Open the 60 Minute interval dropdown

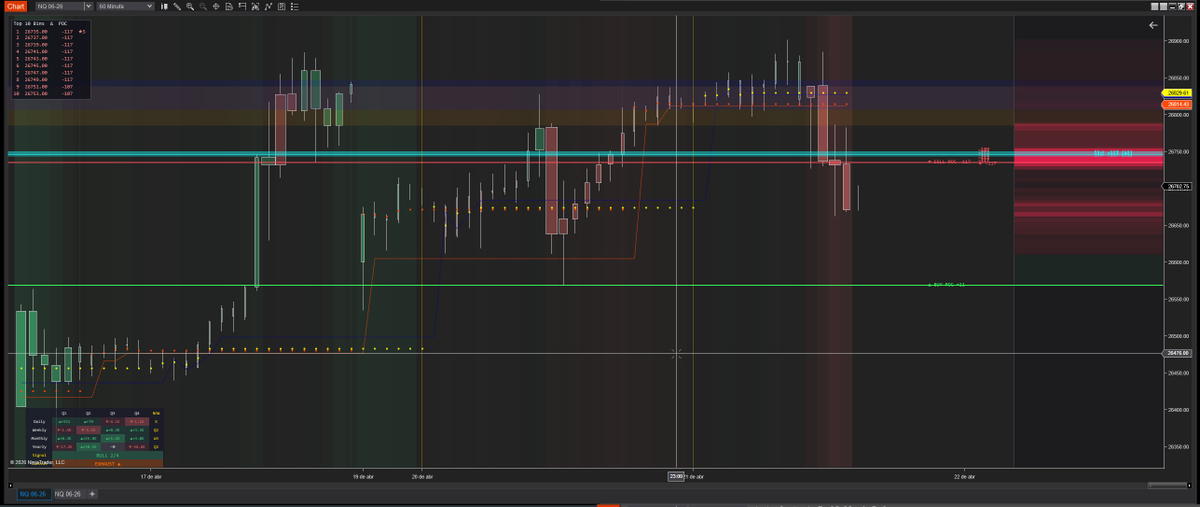click(125, 6)
